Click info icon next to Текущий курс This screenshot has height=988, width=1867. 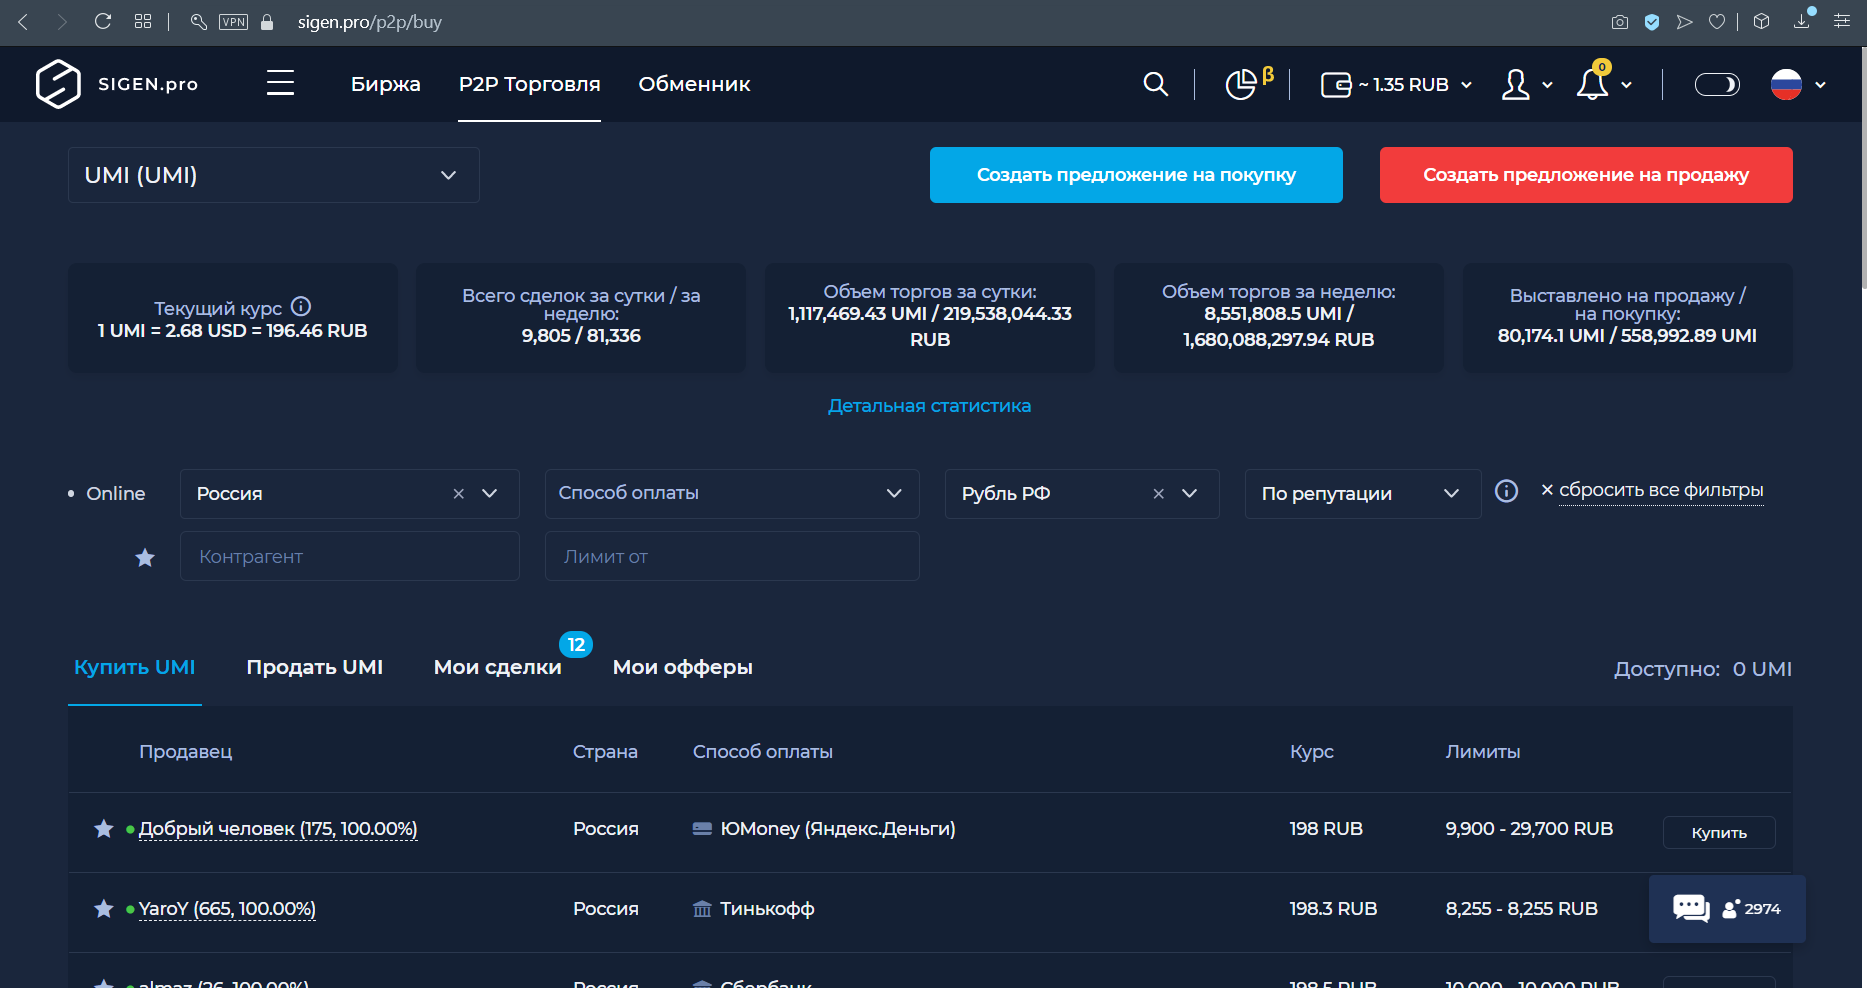coord(301,307)
